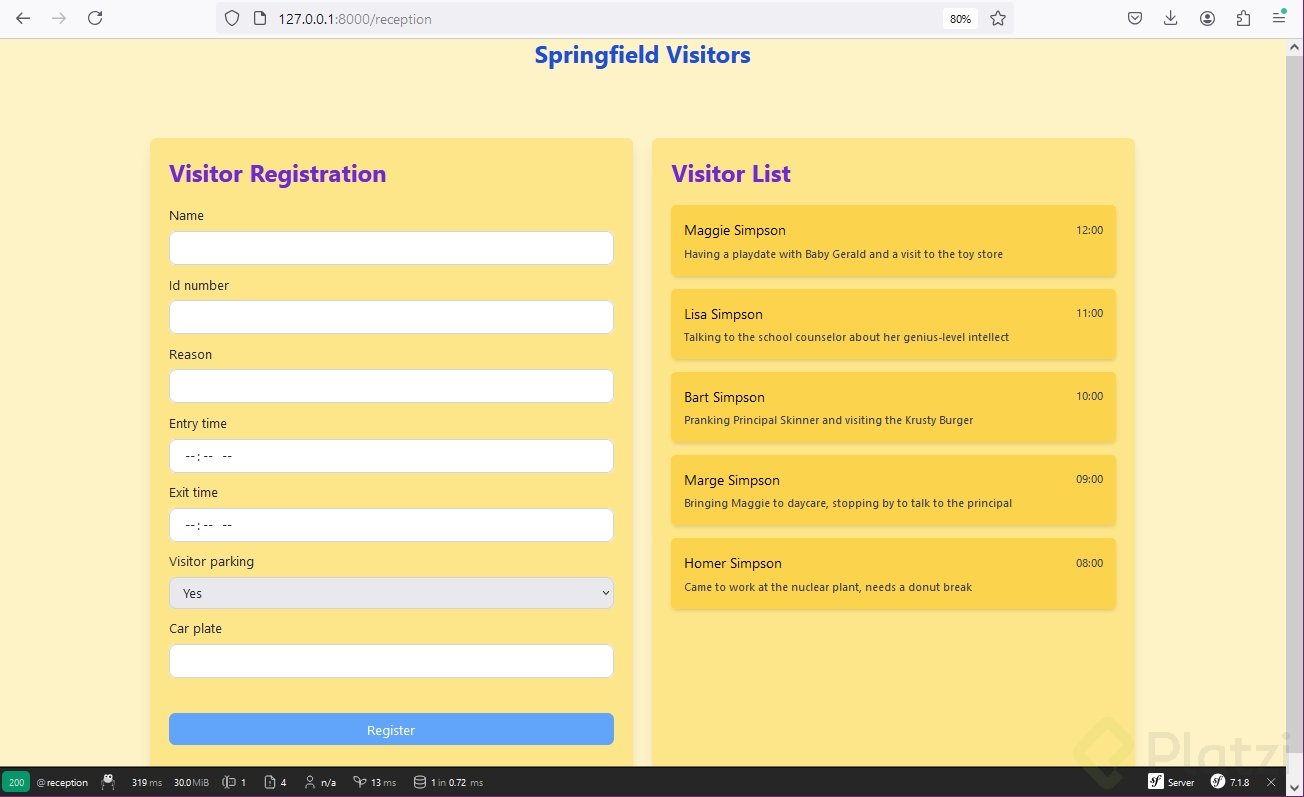Focus the Name input field
The height and width of the screenshot is (797, 1304).
[391, 248]
